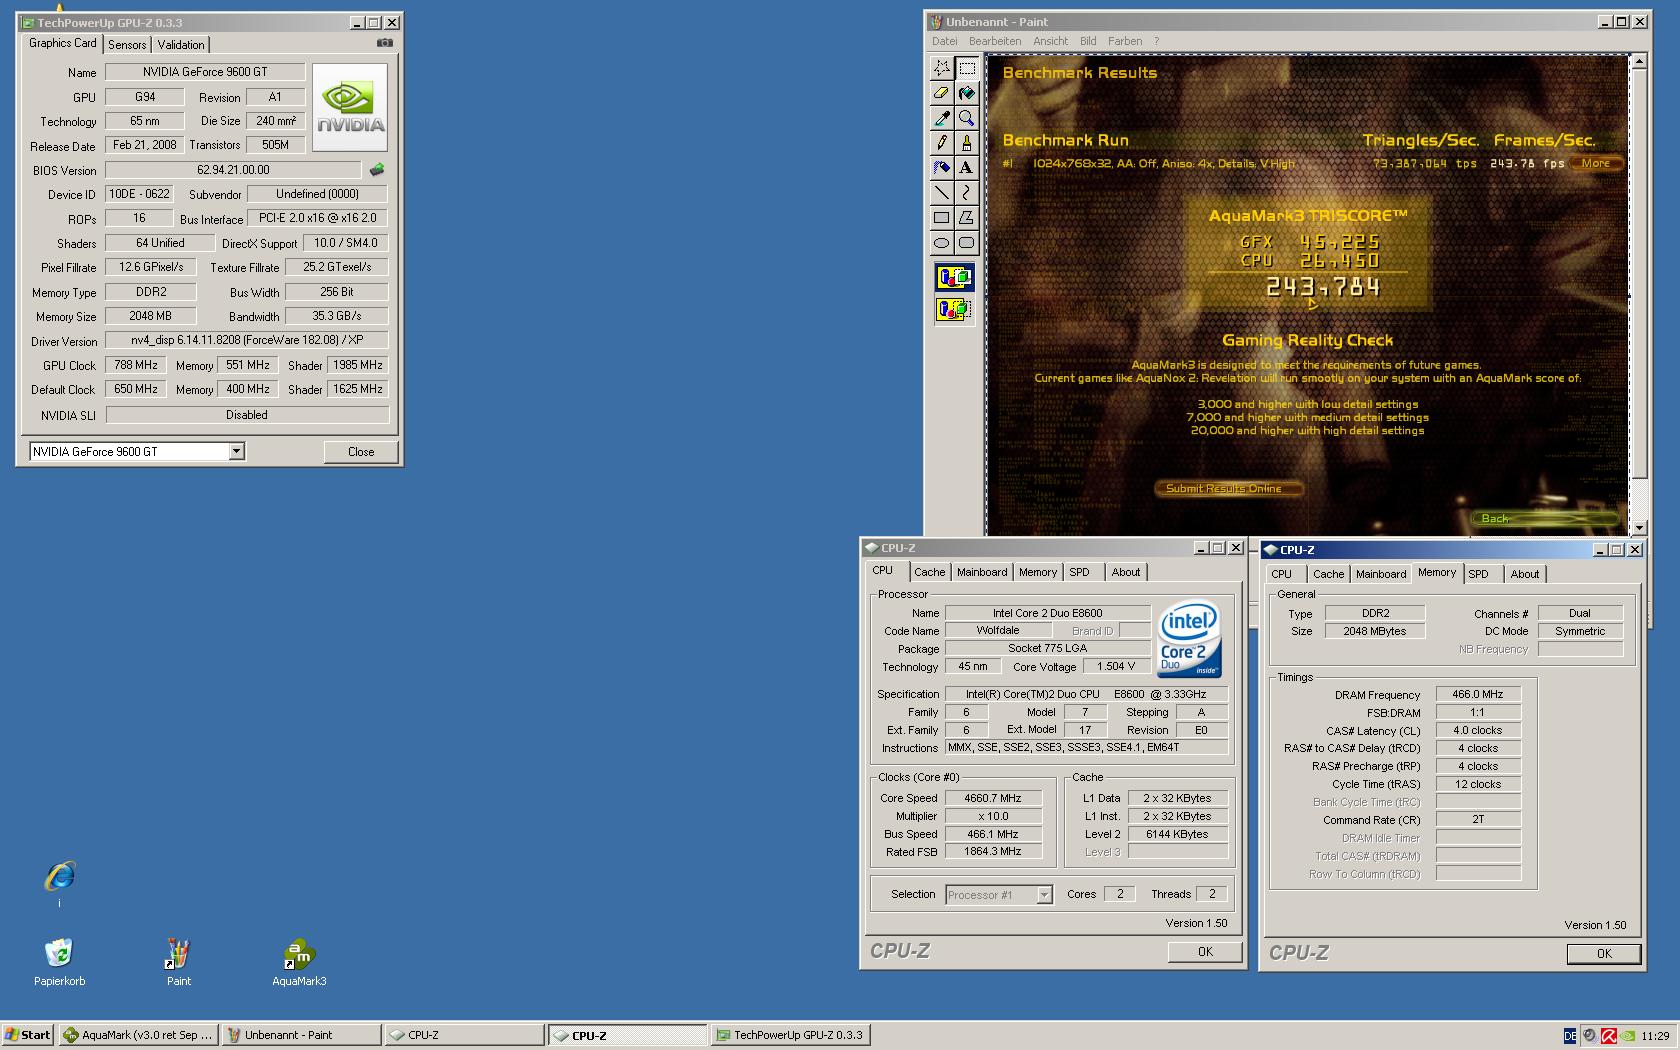This screenshot has width=1680, height=1050.
Task: Switch to CPU tab in right CPU-Z window
Action: [x=1282, y=574]
